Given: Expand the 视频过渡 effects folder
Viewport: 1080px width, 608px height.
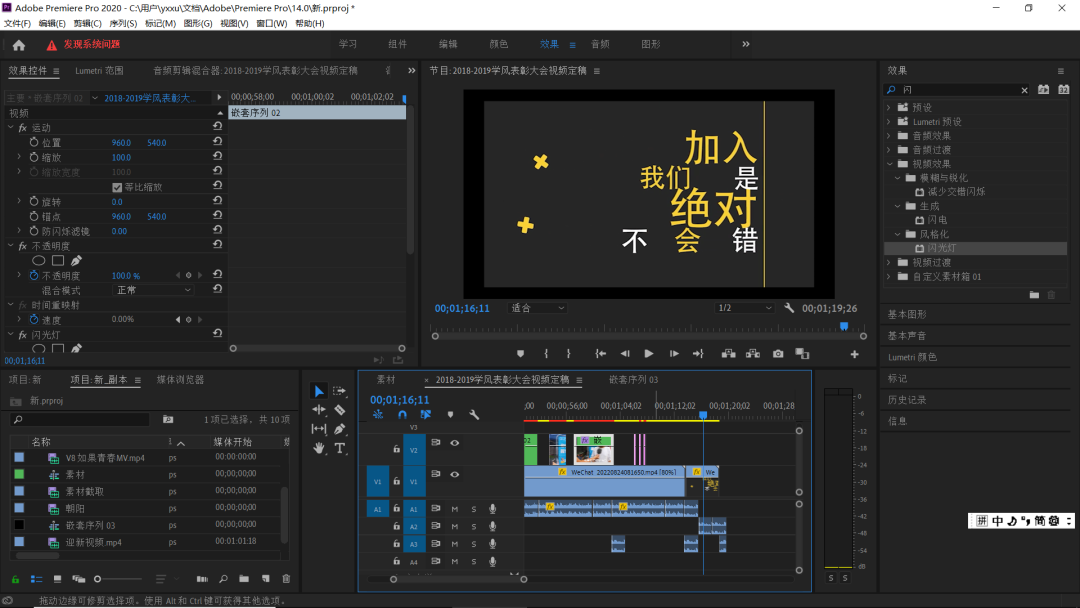Looking at the screenshot, I should [x=889, y=262].
